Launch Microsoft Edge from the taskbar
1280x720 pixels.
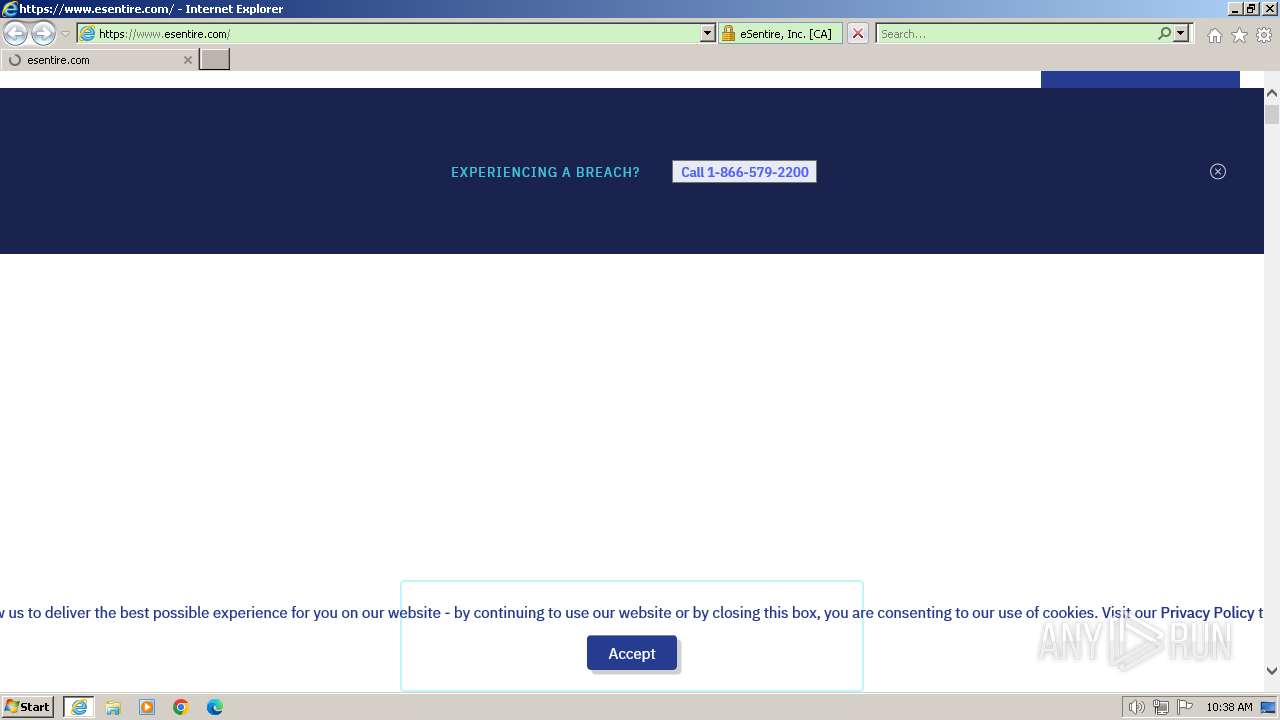click(x=215, y=707)
